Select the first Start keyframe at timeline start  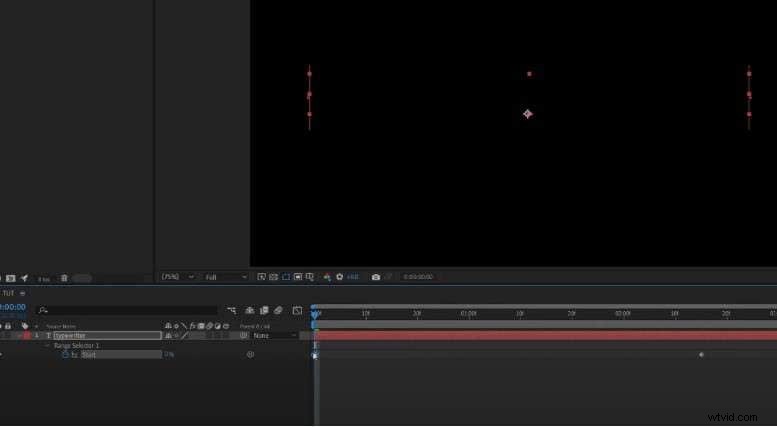(x=314, y=355)
